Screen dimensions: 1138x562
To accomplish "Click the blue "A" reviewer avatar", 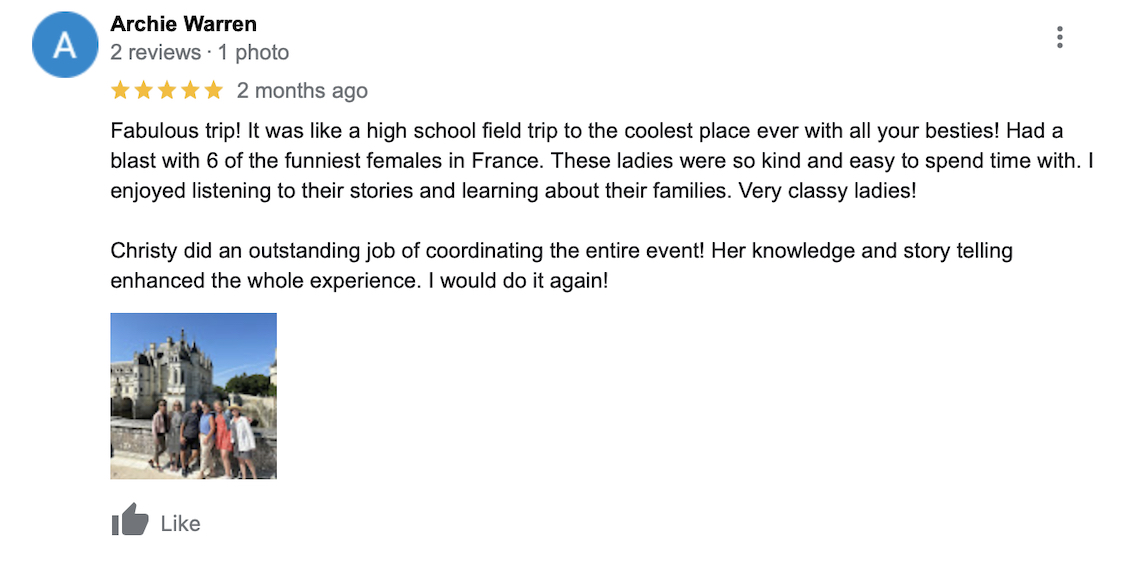I will coord(65,45).
